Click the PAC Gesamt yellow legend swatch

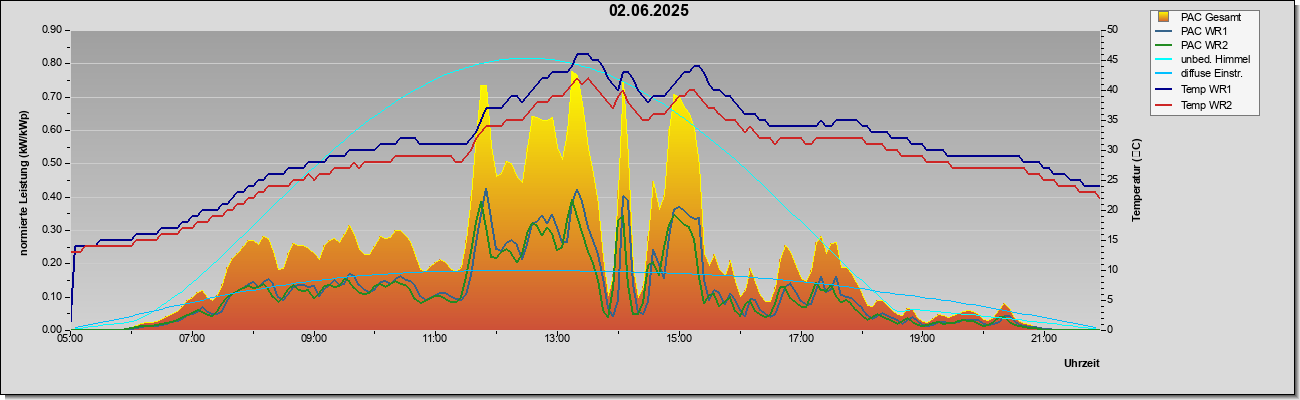pyautogui.click(x=1164, y=16)
